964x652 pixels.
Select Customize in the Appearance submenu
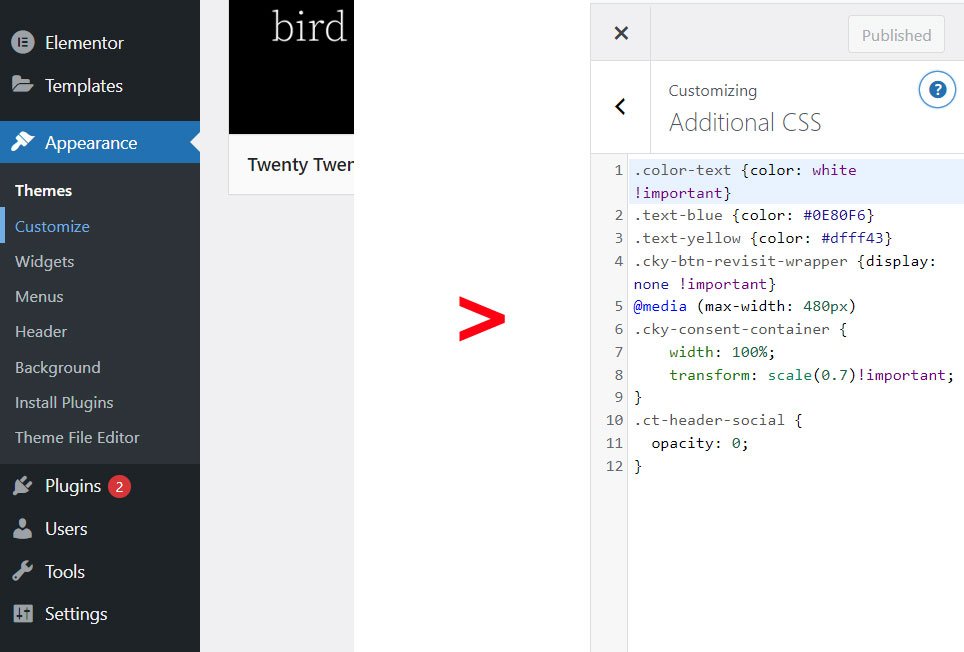point(52,226)
